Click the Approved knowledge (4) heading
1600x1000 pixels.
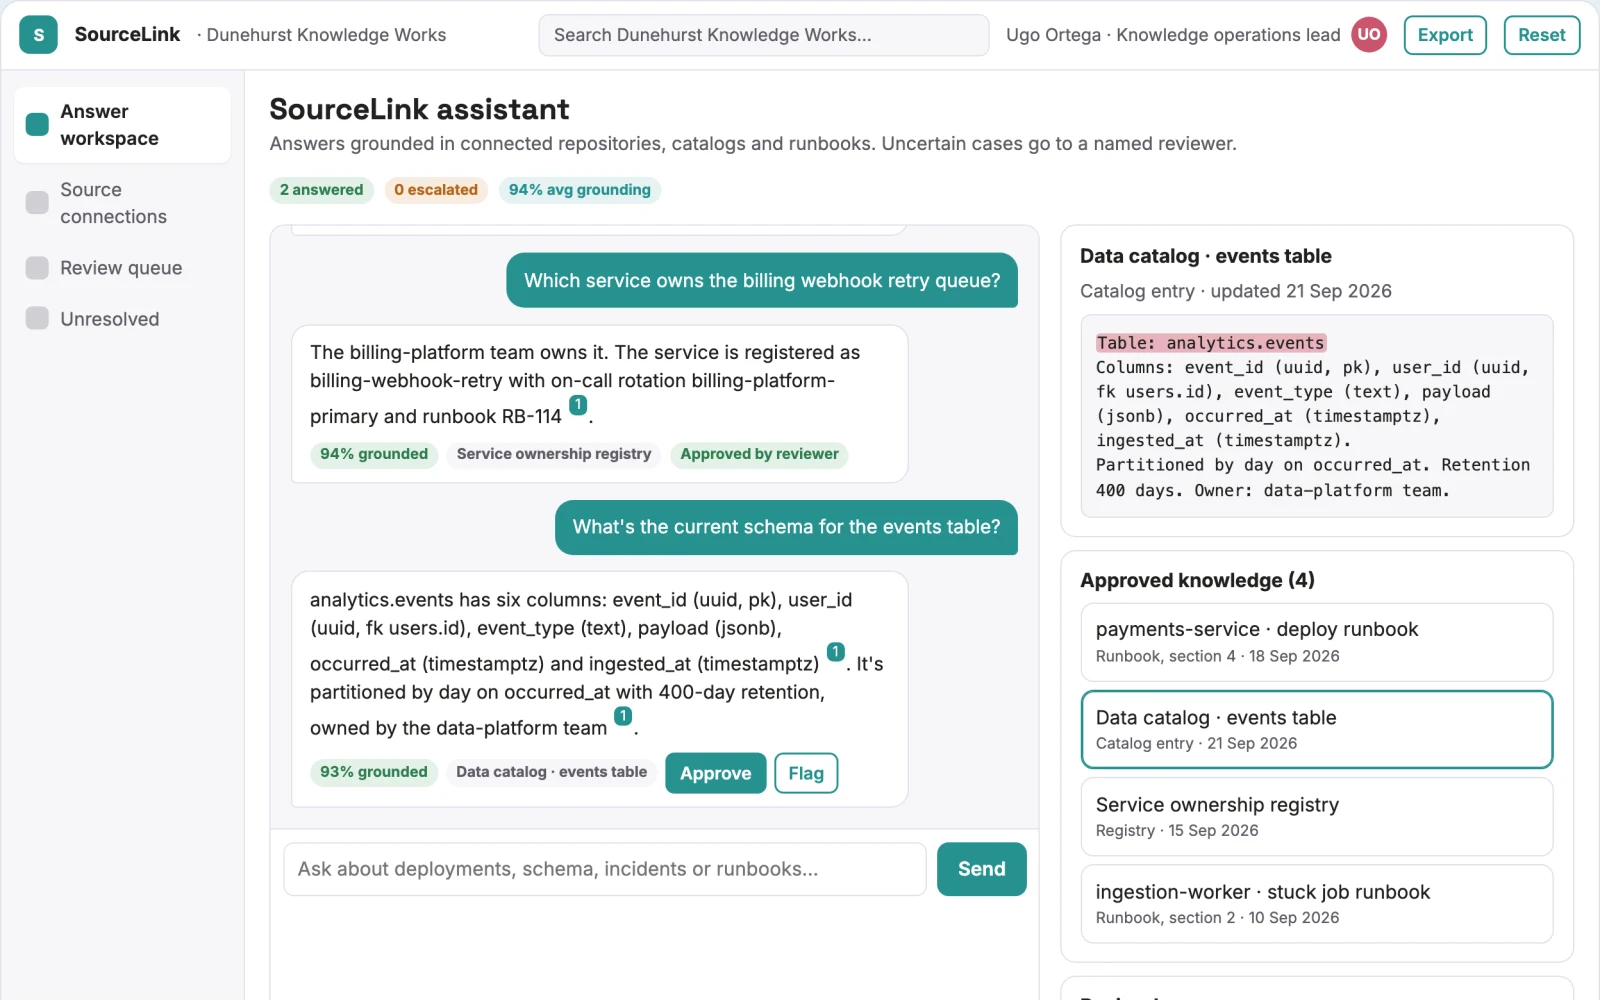tap(1198, 580)
